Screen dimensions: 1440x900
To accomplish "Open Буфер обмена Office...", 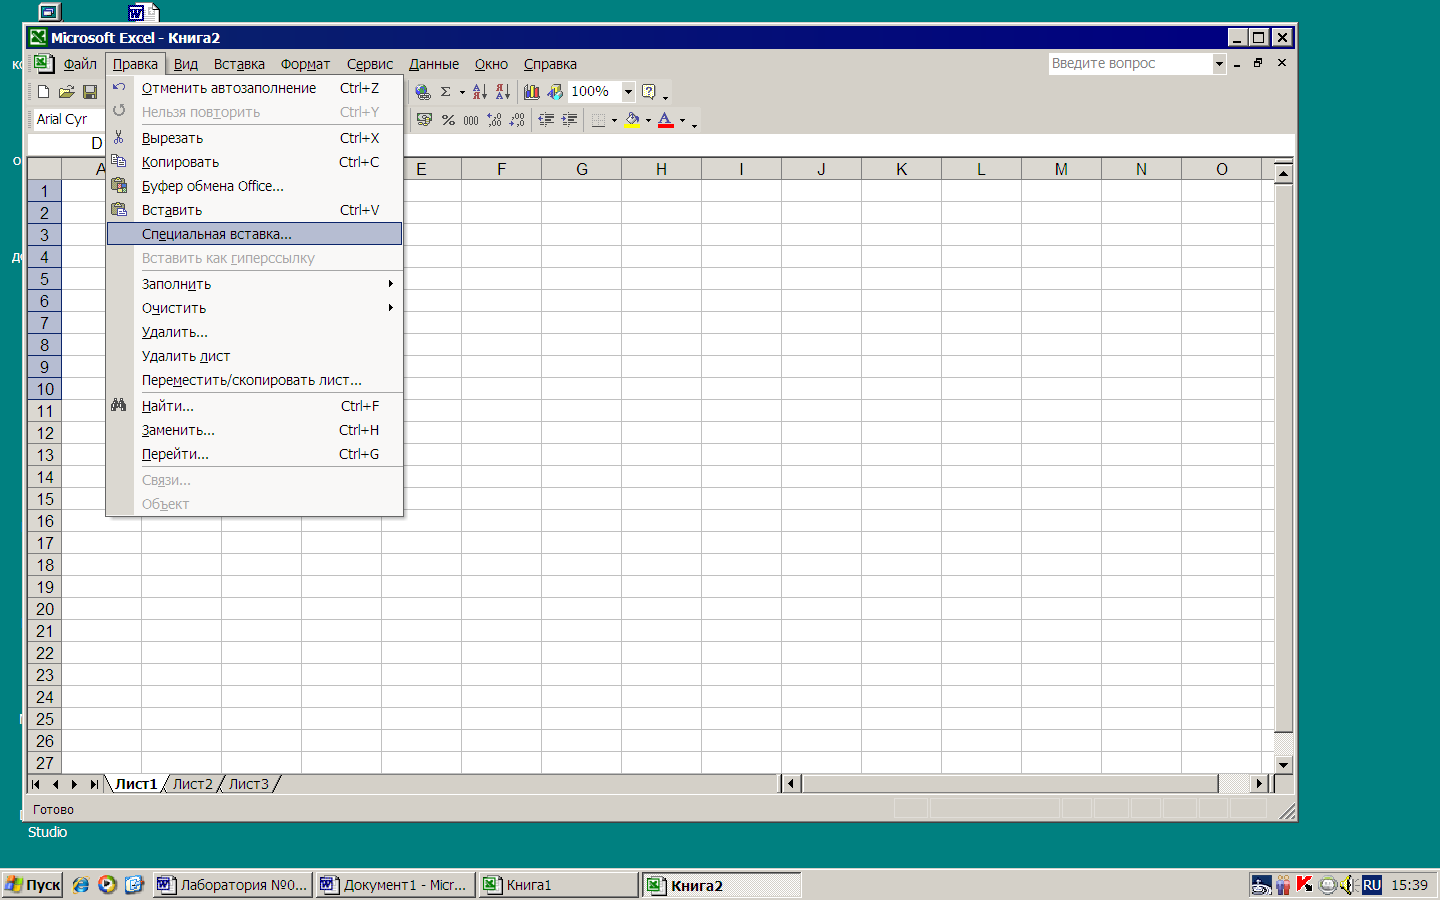I will coord(255,186).
